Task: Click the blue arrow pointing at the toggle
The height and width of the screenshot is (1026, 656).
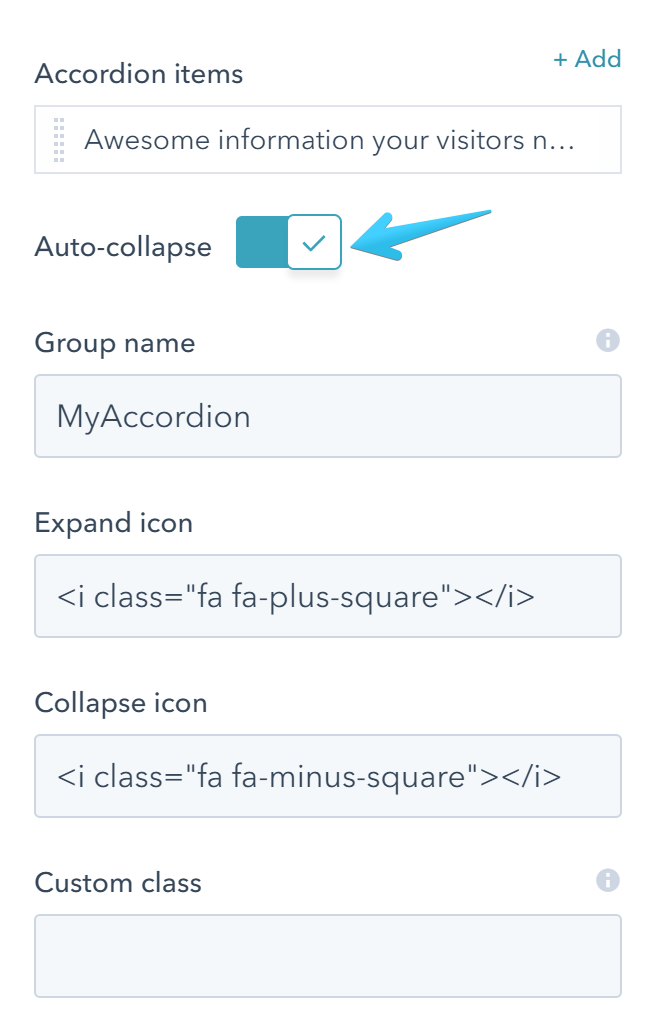Action: tap(420, 236)
